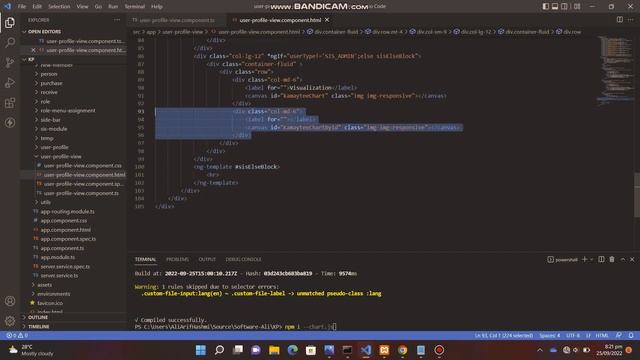Change indentation via Spaces: 4
This screenshot has height=360, width=640.
point(549,335)
